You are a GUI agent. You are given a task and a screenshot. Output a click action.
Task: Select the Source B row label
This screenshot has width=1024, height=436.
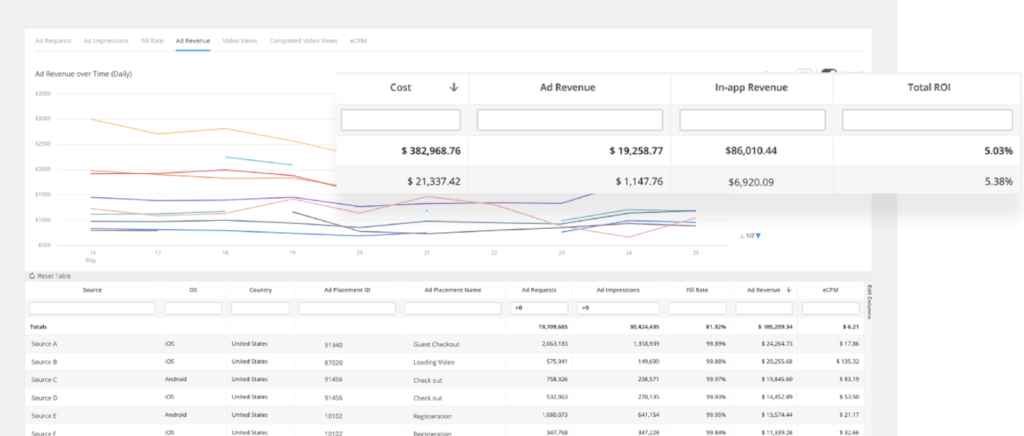coord(44,362)
